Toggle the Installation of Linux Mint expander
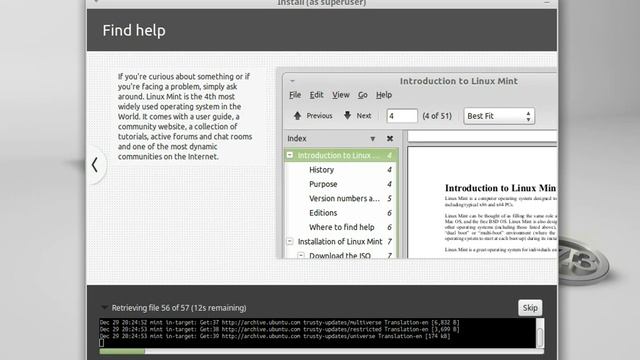 tap(290, 241)
